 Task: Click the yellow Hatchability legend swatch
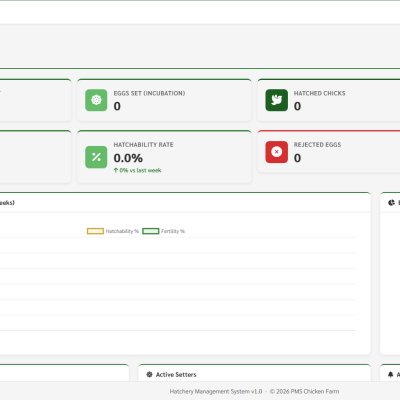(95, 231)
